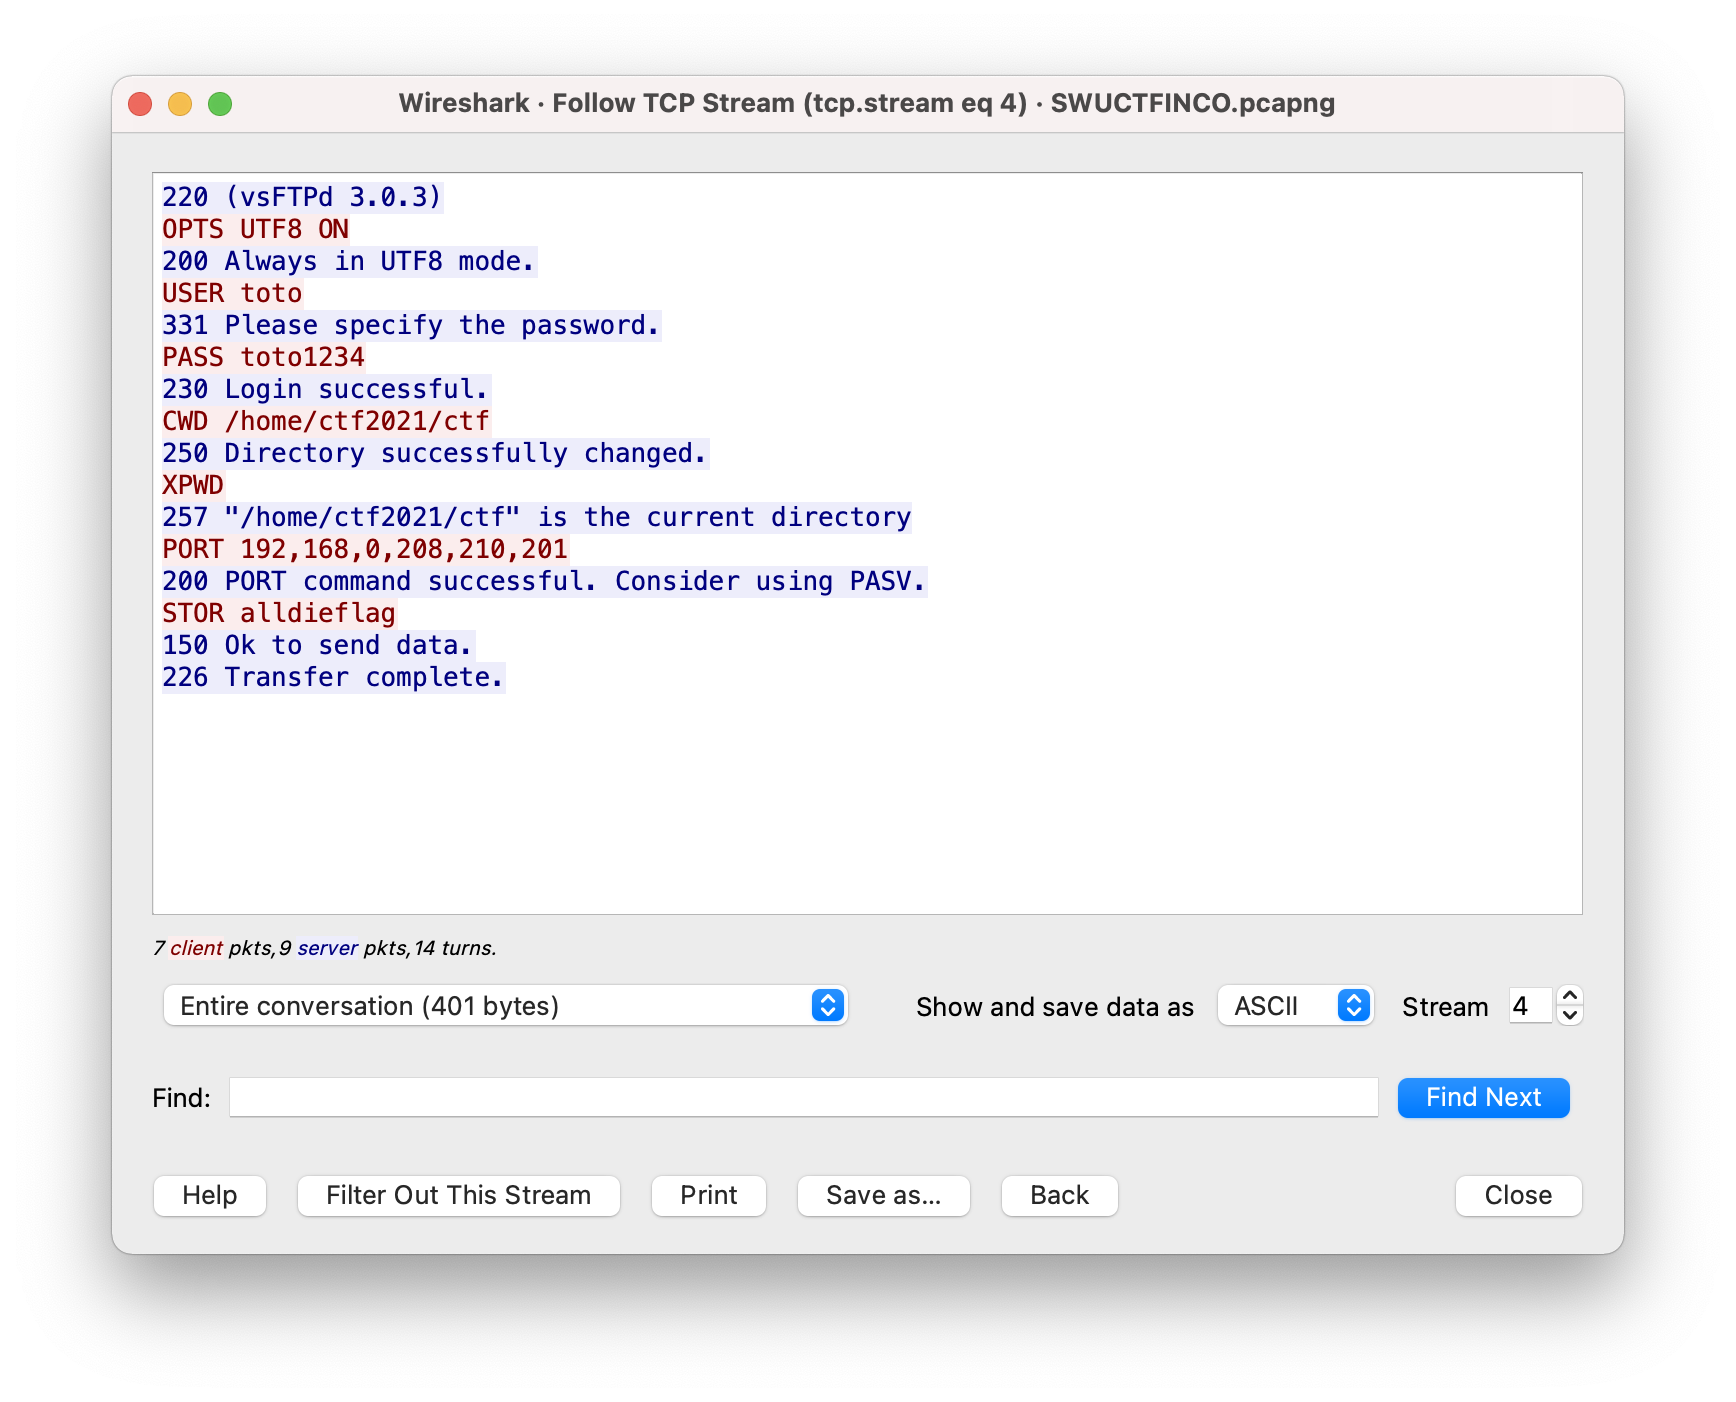Click '331 Please specify the password.' line
The width and height of the screenshot is (1736, 1402).
411,325
